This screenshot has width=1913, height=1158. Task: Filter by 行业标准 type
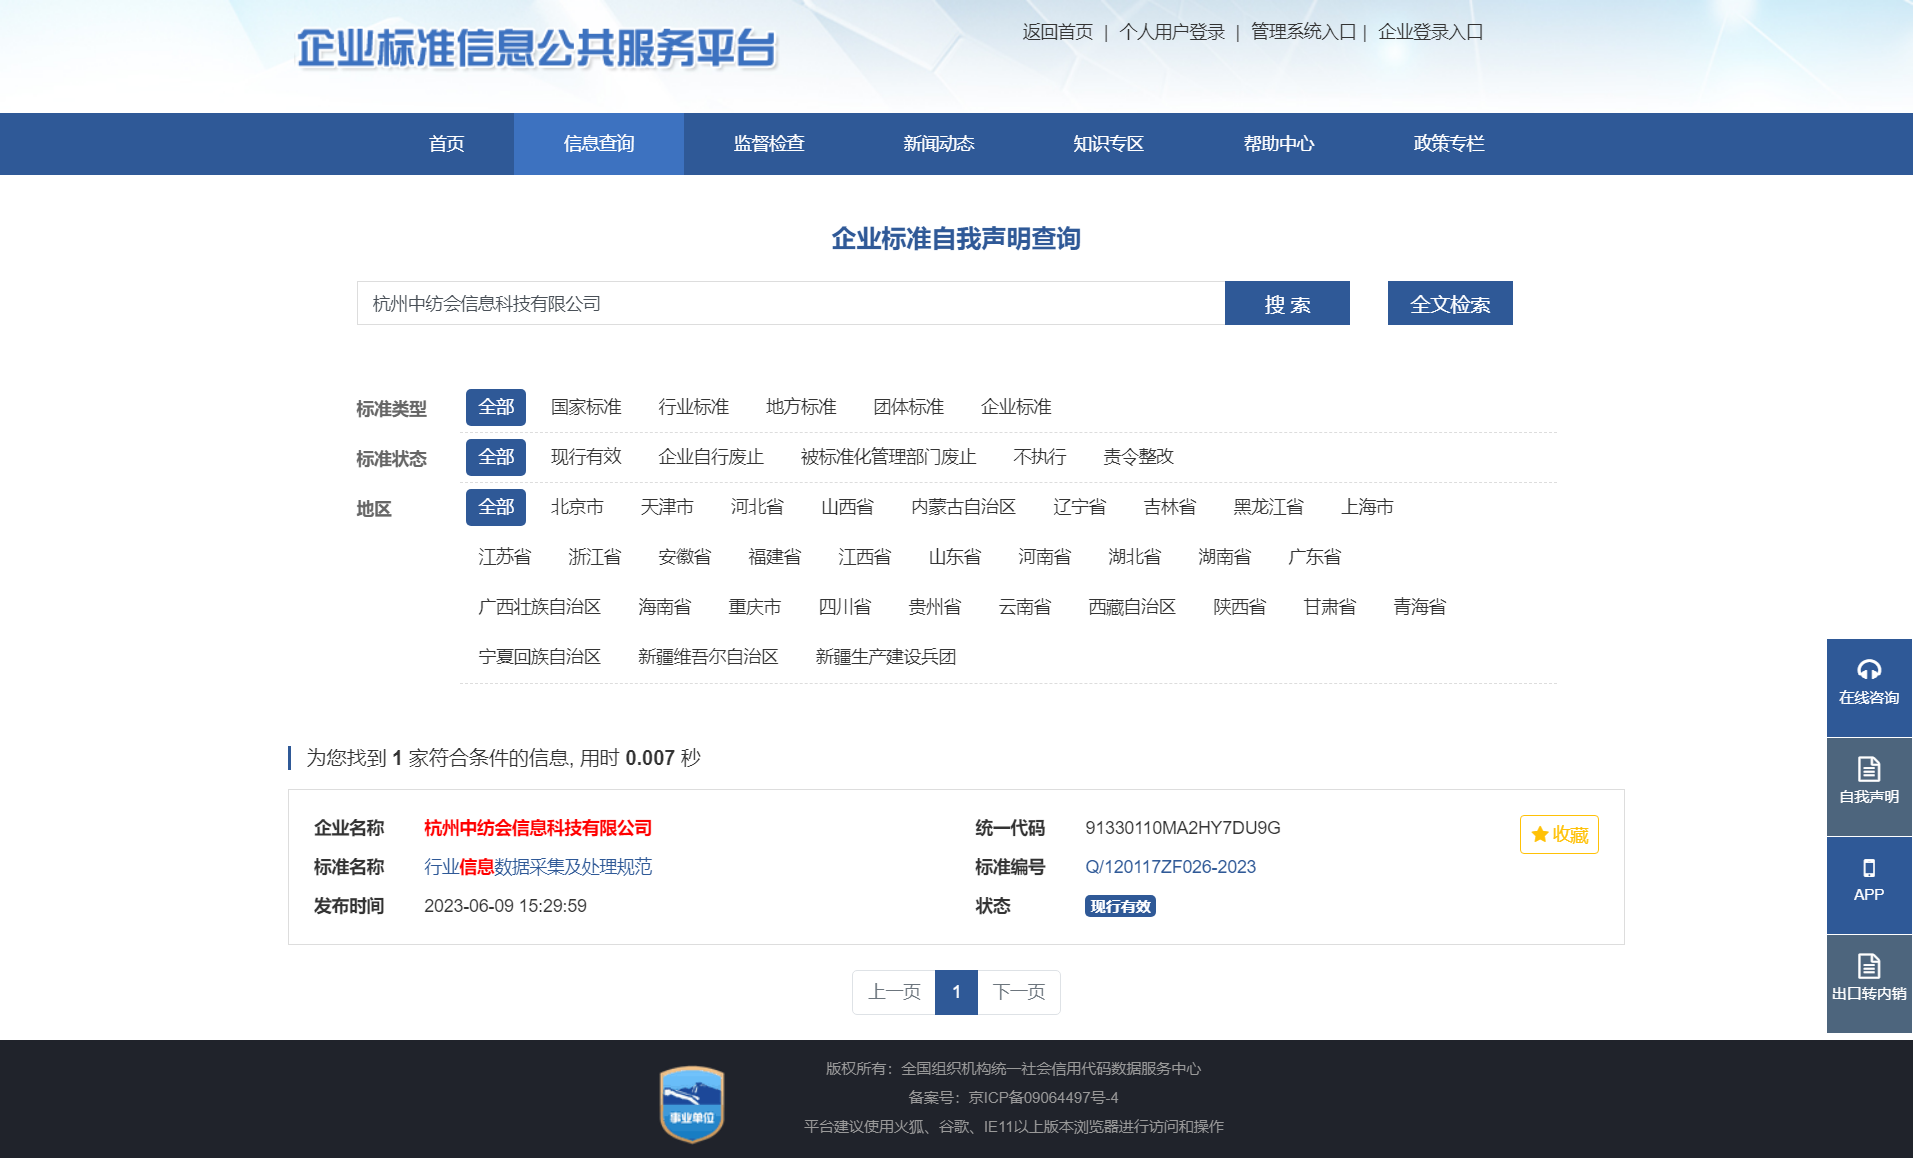(x=693, y=407)
